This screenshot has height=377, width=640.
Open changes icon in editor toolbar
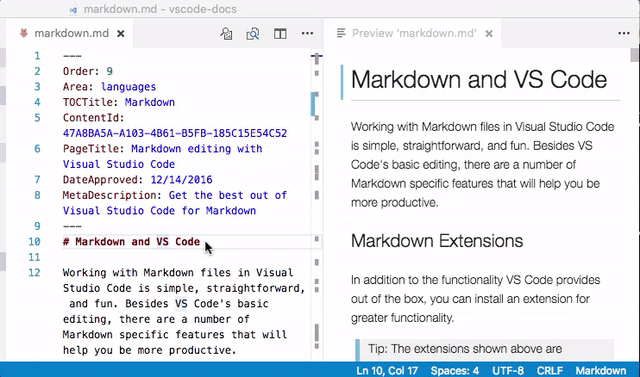pyautogui.click(x=226, y=34)
